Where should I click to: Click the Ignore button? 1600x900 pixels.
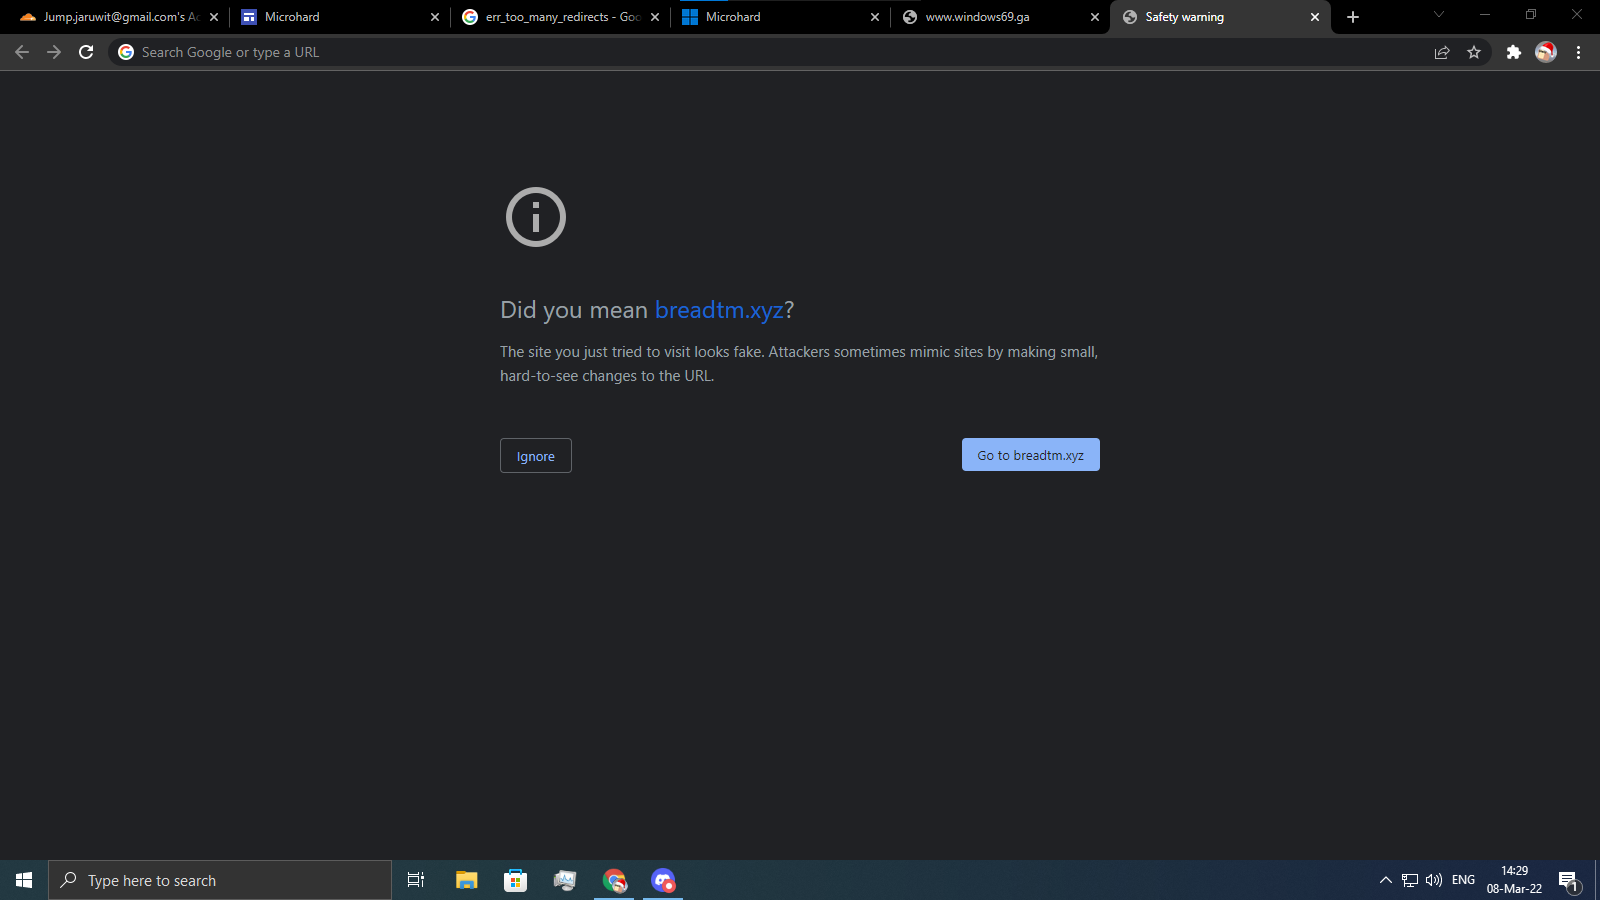coord(536,456)
